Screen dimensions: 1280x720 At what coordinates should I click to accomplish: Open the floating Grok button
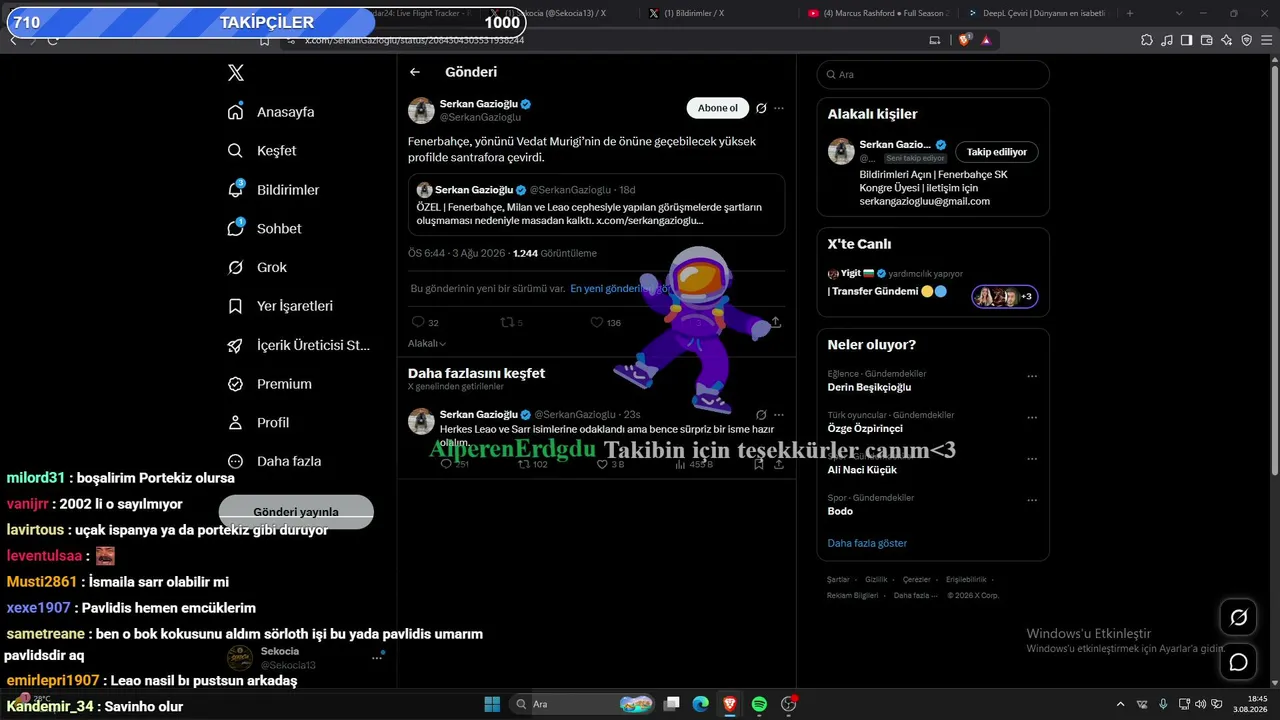click(1239, 617)
